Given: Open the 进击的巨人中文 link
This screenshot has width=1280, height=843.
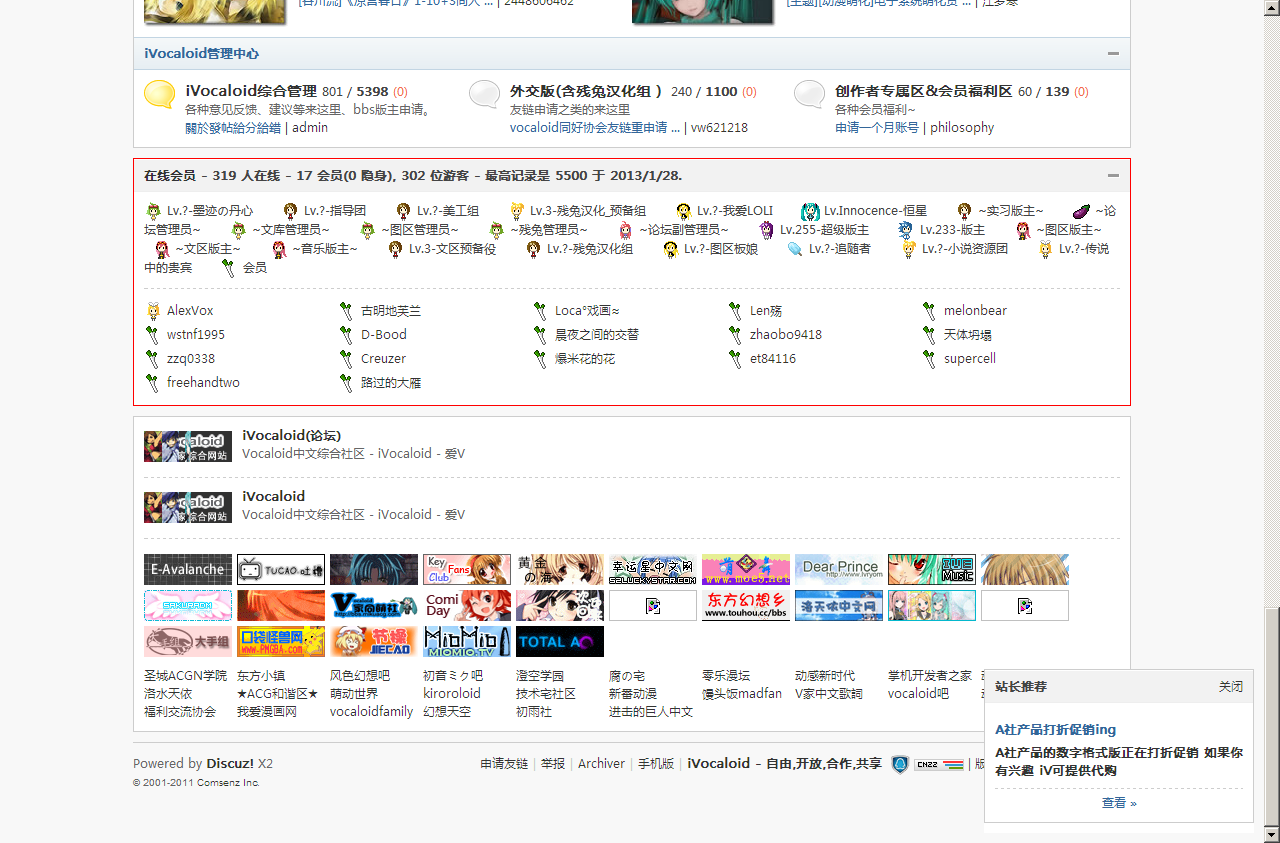Looking at the screenshot, I should [651, 712].
